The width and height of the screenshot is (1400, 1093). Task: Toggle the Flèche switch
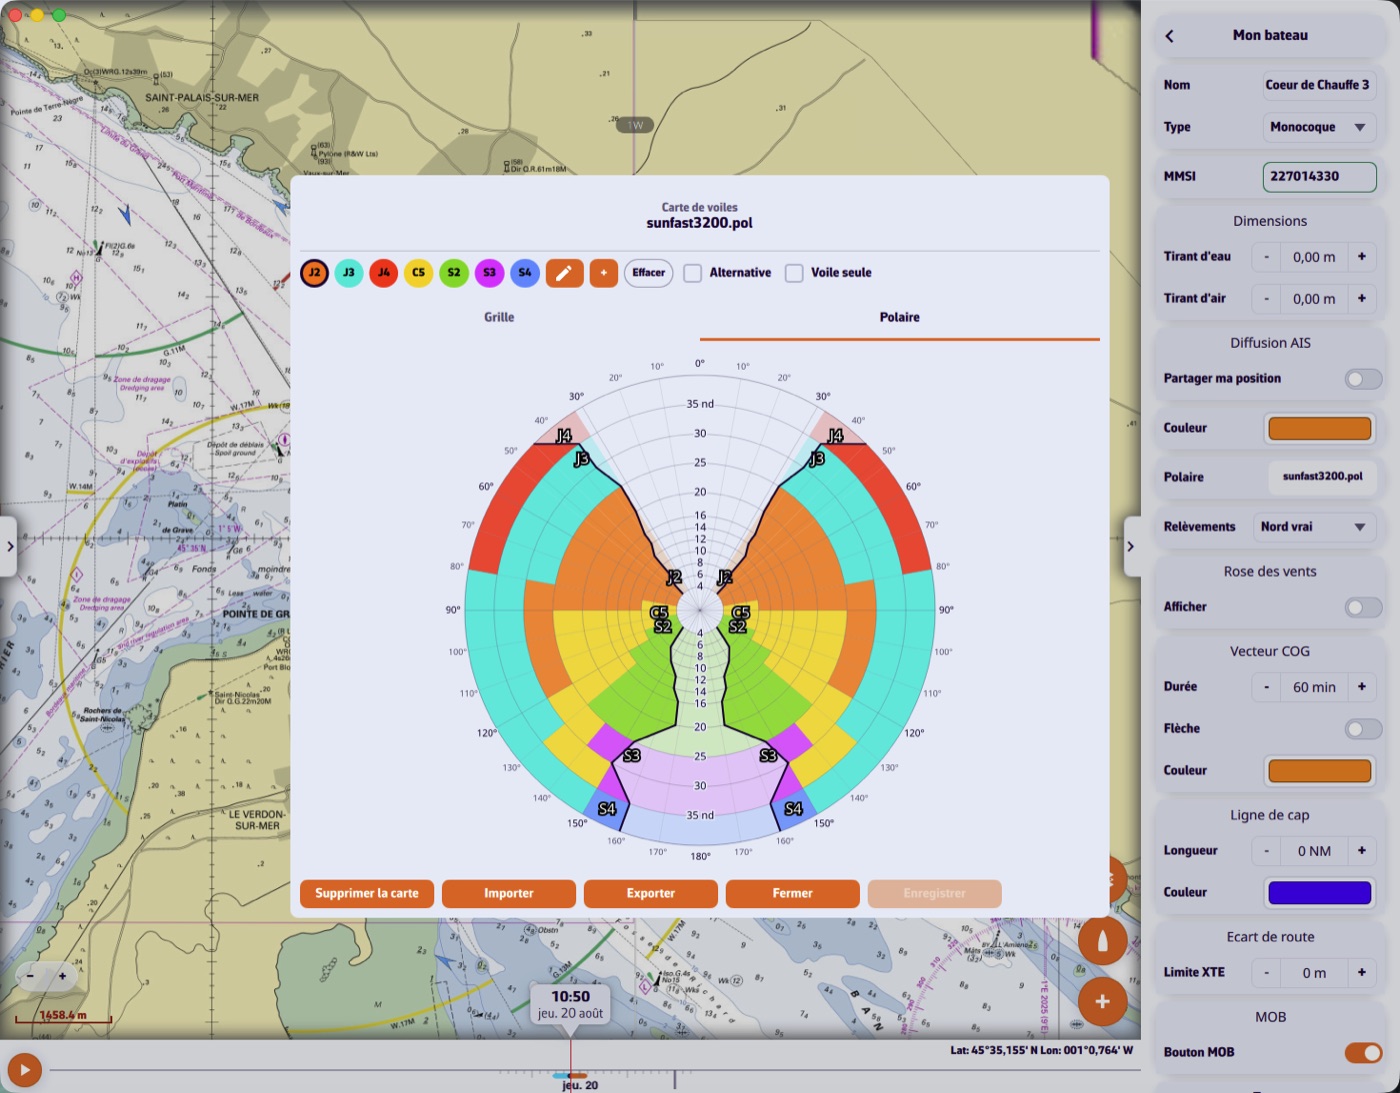pyautogui.click(x=1363, y=729)
